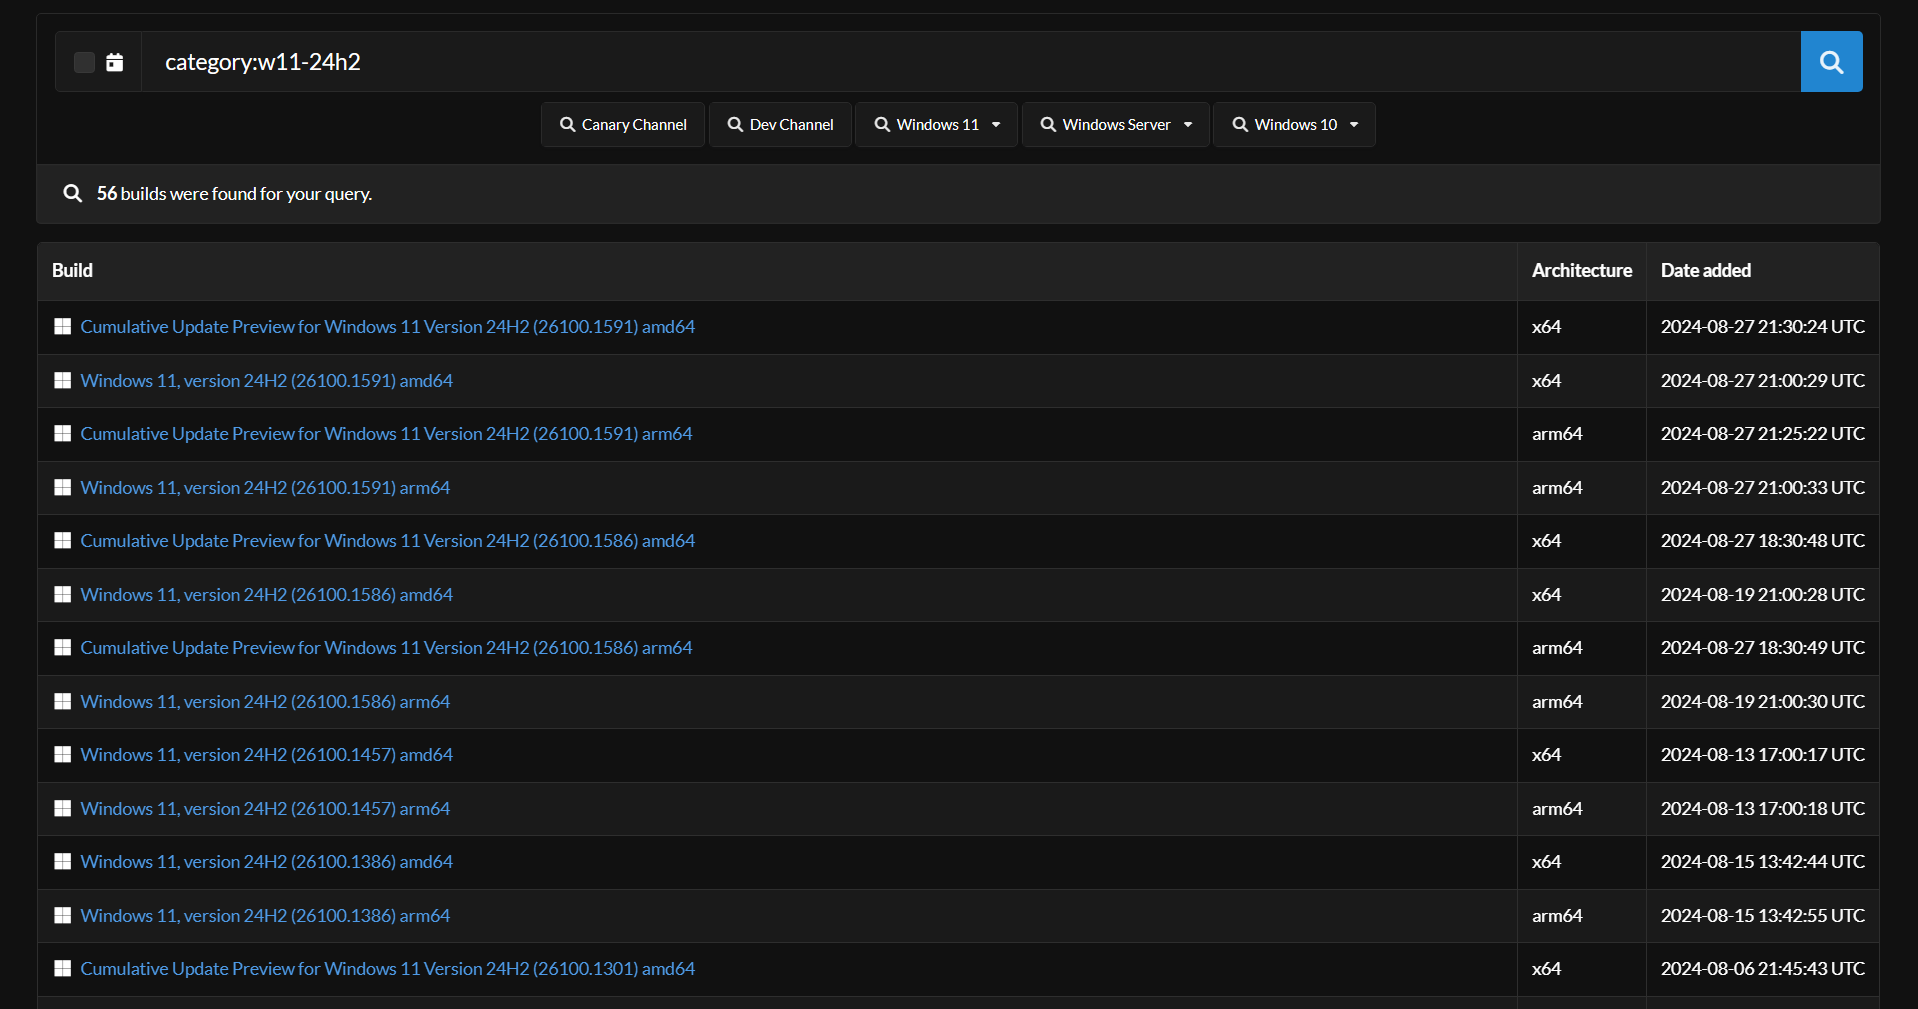The image size is (1918, 1009).
Task: Open Windows 11, version 24H2 (26100.1457) amd64 link
Action: [x=267, y=755]
